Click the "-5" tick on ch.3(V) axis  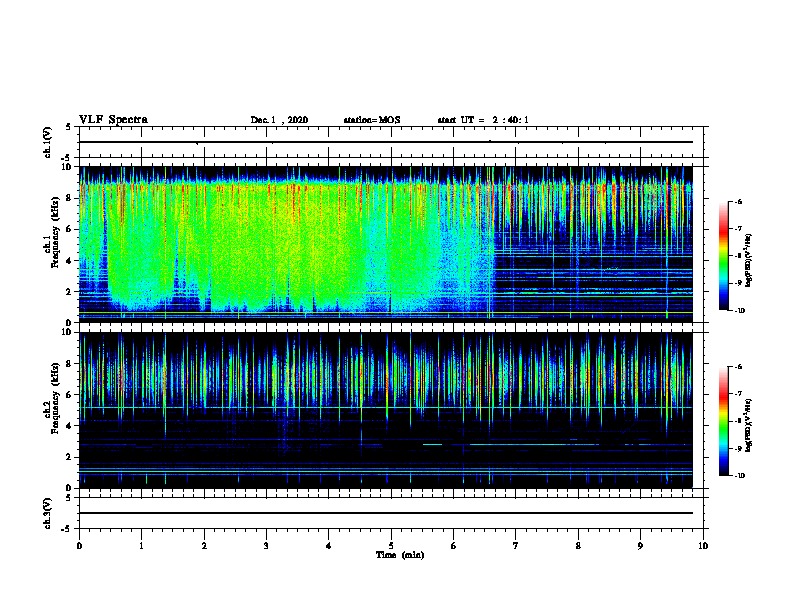(x=67, y=529)
